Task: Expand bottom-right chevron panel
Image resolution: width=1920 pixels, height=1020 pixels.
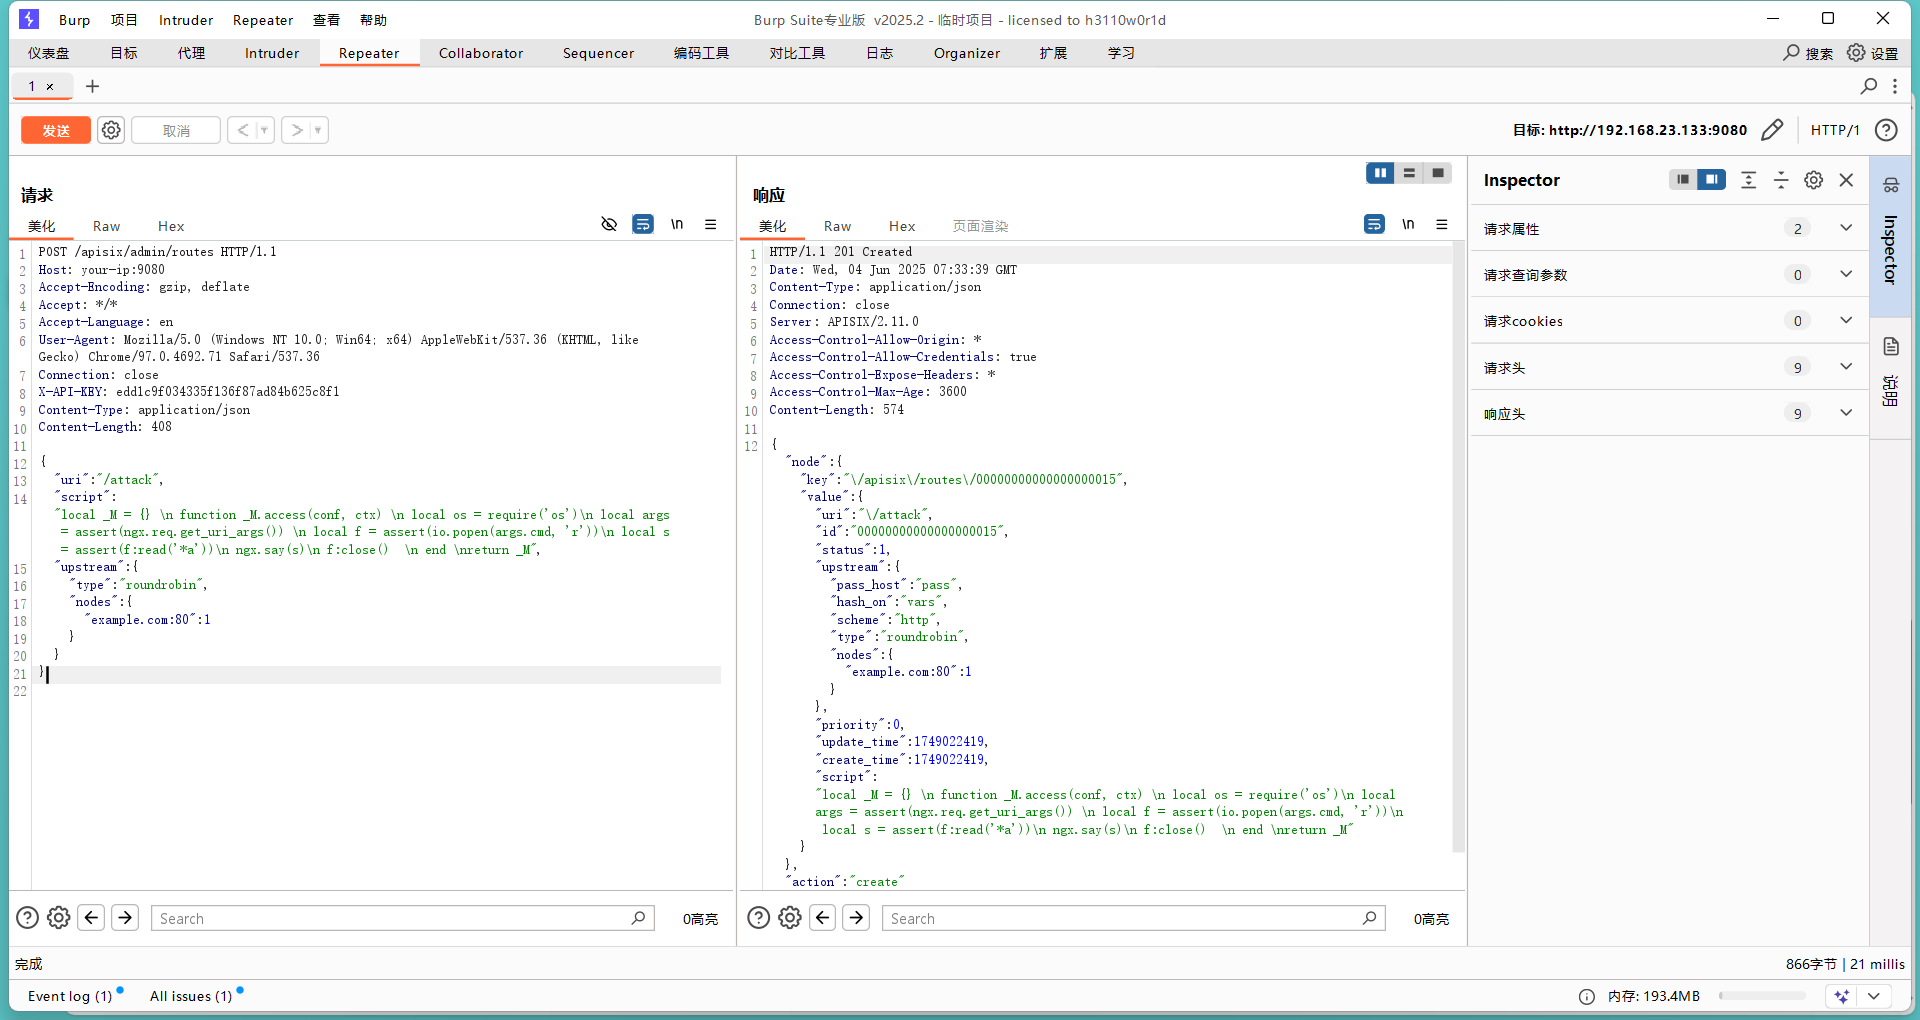Action: click(1874, 996)
